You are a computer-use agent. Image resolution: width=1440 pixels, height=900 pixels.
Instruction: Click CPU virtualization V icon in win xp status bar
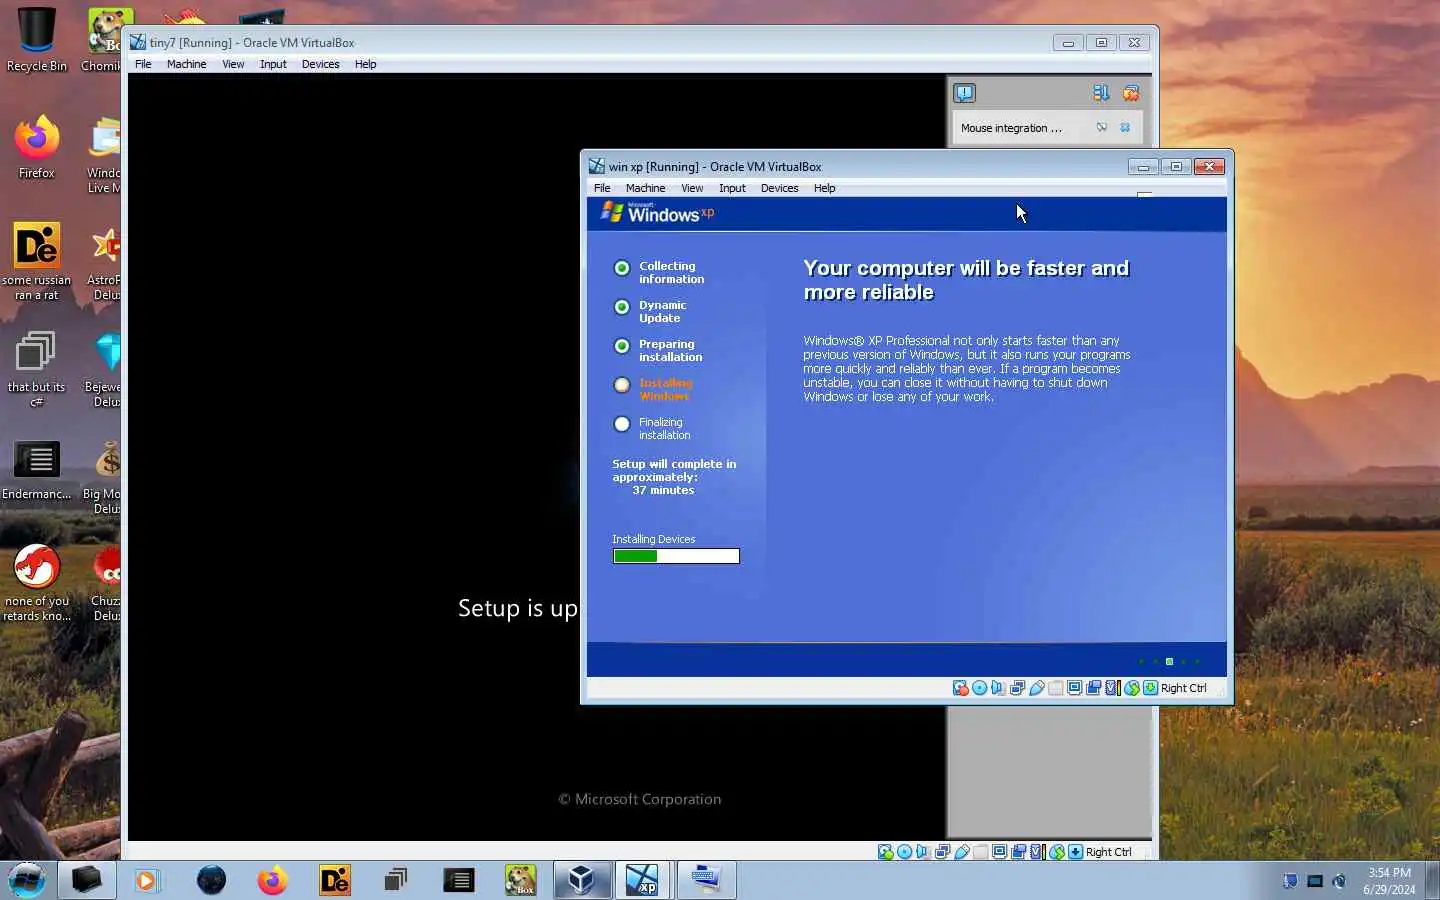click(1112, 688)
